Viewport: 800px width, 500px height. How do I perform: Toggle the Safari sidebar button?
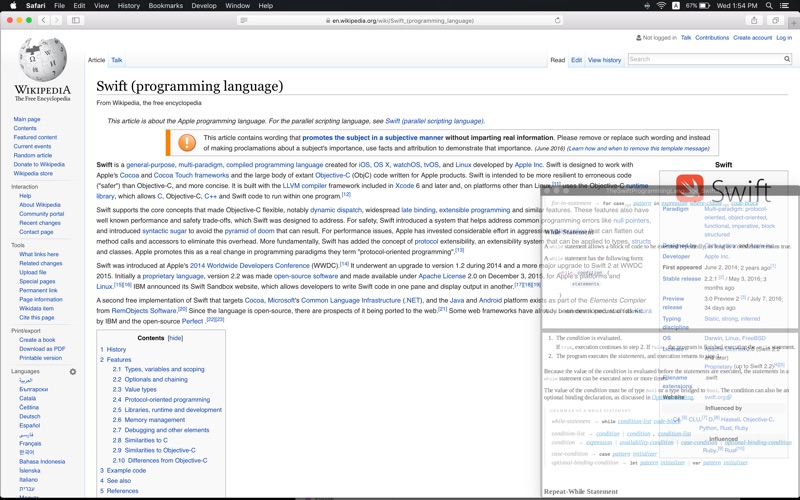[x=76, y=20]
